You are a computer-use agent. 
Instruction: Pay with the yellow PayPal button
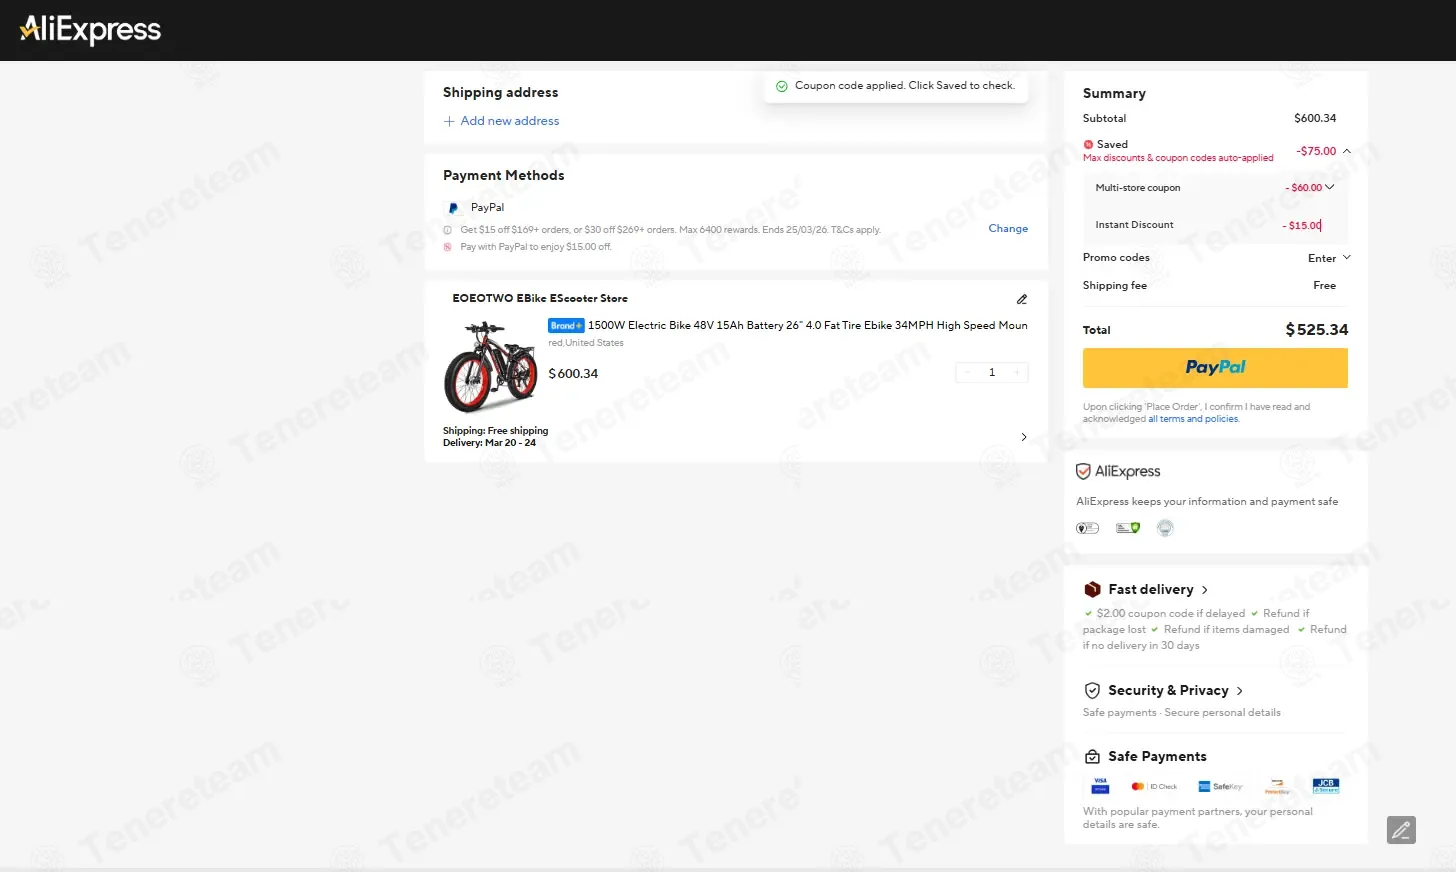1215,368
